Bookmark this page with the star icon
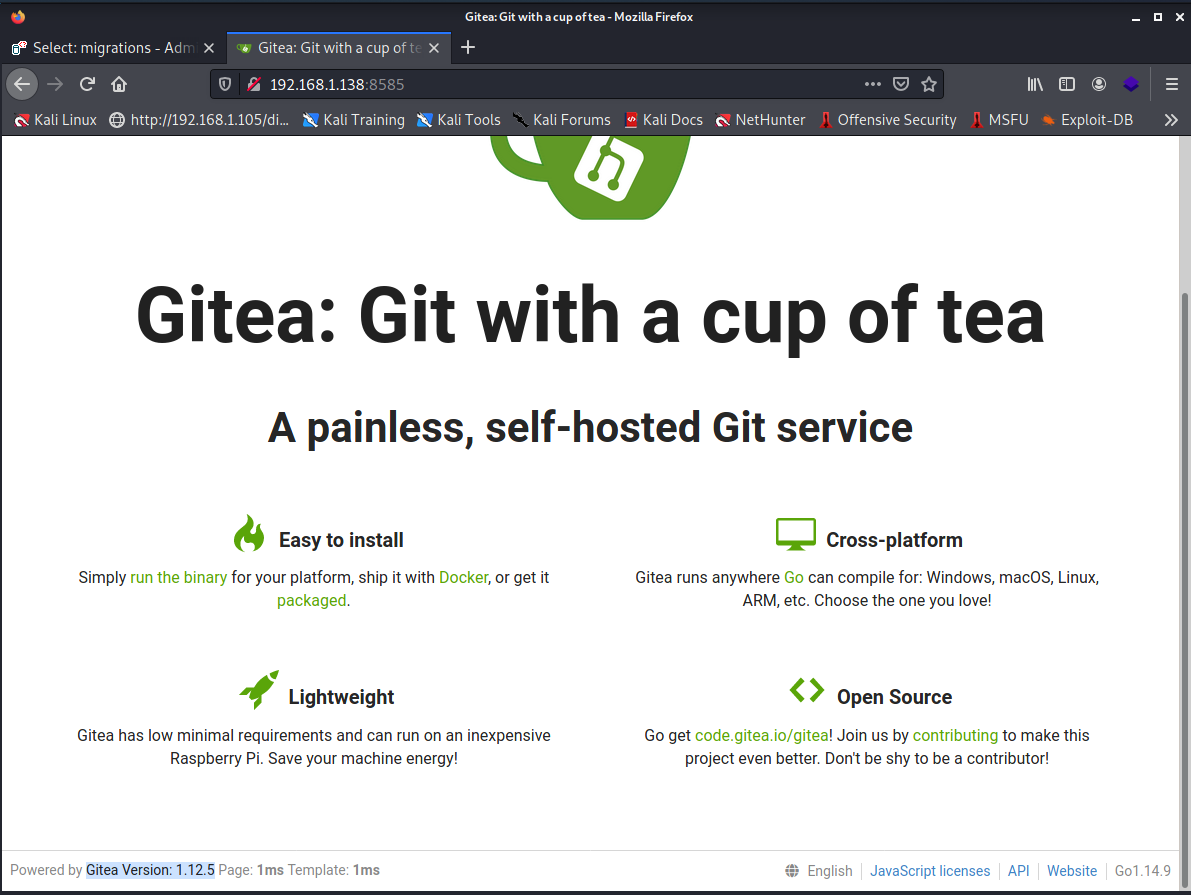 click(x=928, y=84)
